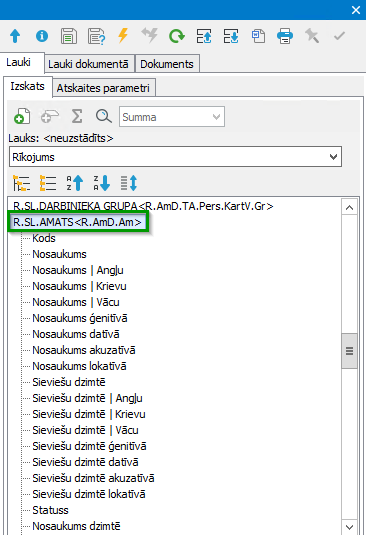Select the R.SL.DARBINIEKA GRUPA tree node
The width and height of the screenshot is (366, 535).
click(x=143, y=206)
